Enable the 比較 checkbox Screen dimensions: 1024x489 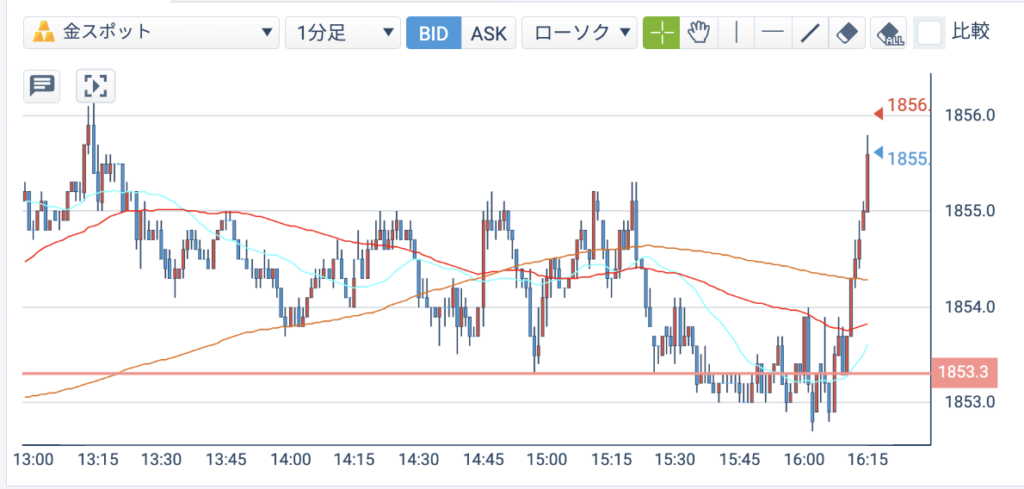[x=929, y=33]
